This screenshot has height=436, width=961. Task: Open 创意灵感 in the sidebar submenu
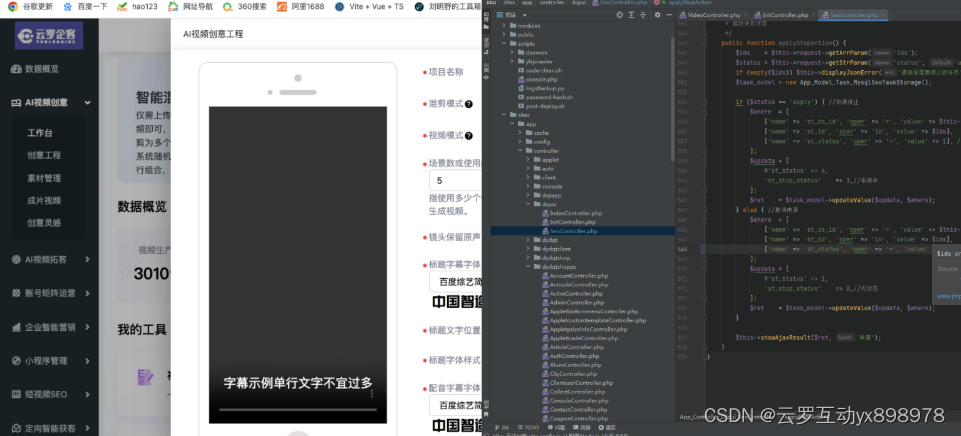point(44,223)
